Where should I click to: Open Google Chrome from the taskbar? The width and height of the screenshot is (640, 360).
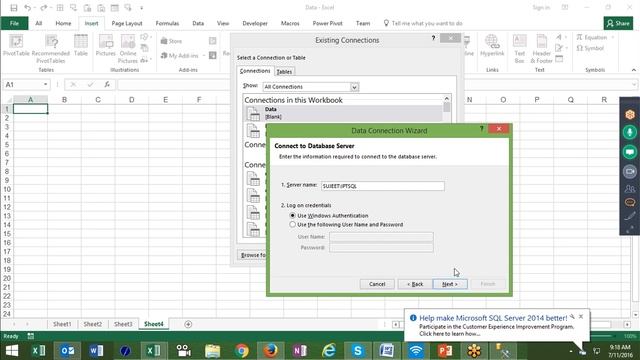tap(242, 351)
